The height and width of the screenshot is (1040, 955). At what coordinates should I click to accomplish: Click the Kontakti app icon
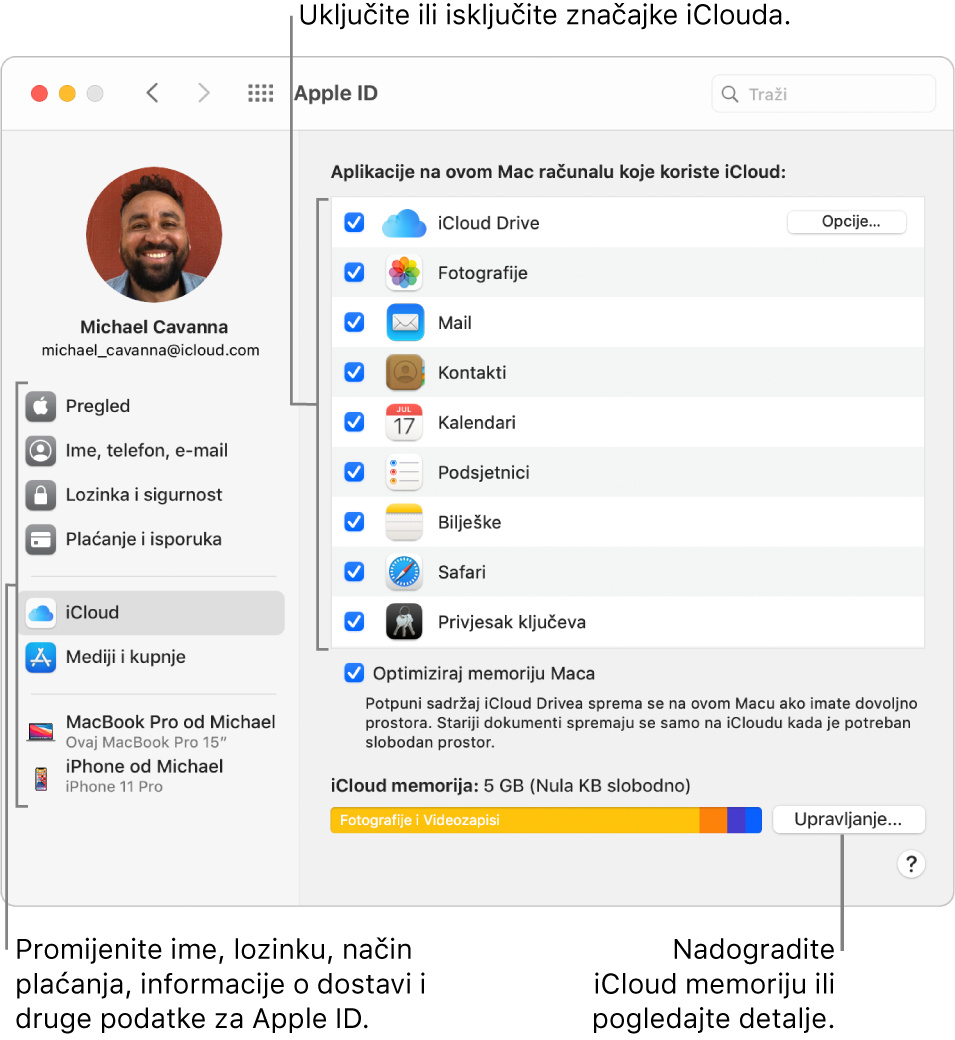[x=405, y=372]
